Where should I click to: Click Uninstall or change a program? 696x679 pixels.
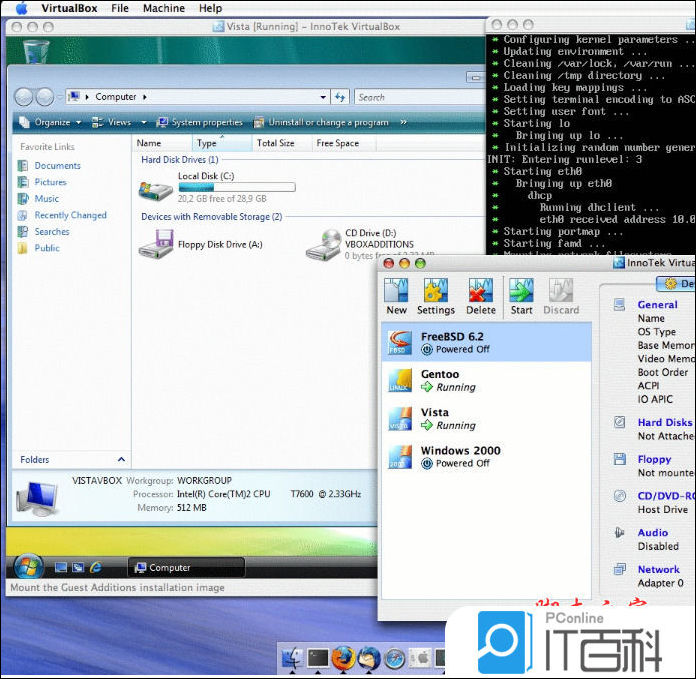coord(321,122)
